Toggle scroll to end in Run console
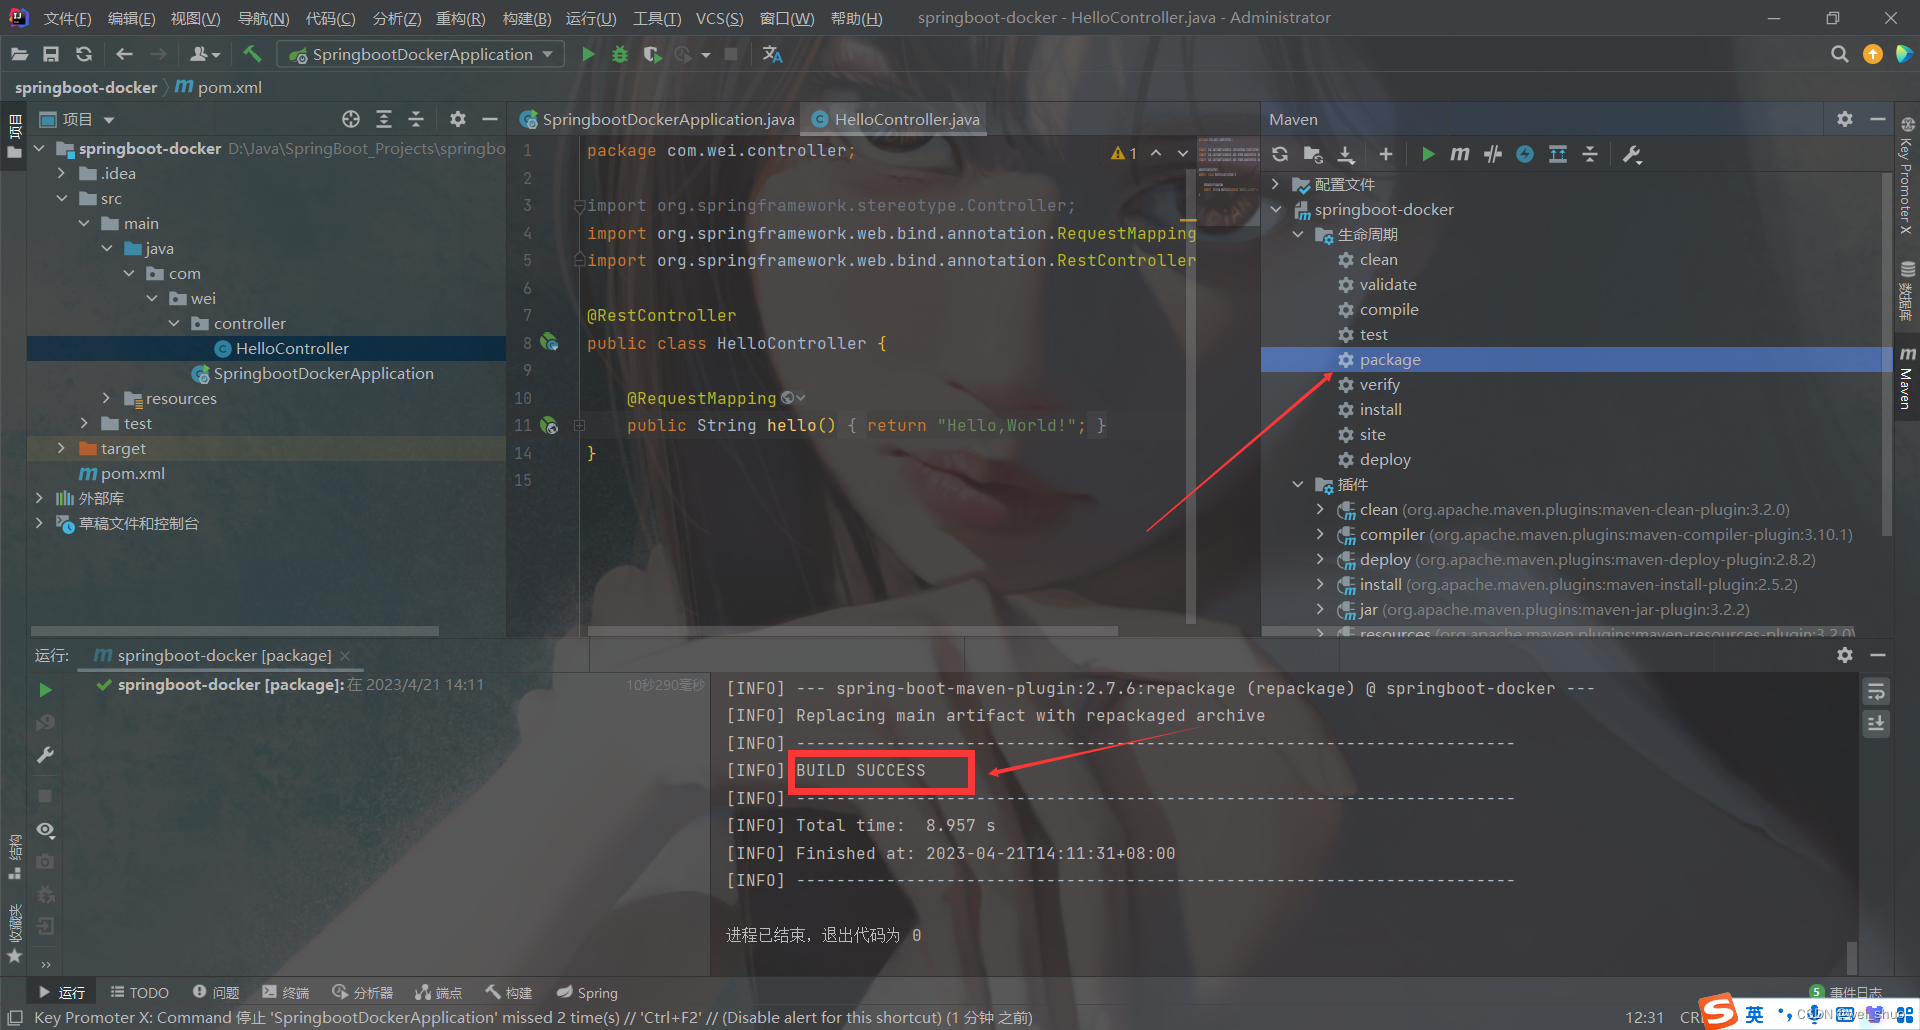Image resolution: width=1920 pixels, height=1030 pixels. [x=1876, y=723]
